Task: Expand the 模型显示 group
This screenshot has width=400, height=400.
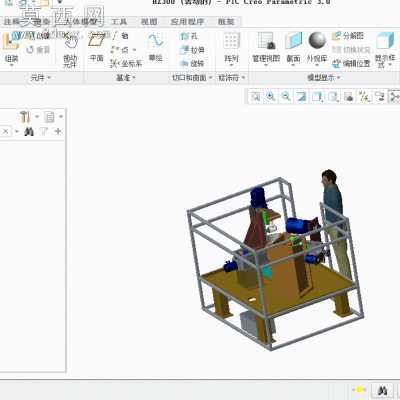Action: coord(324,78)
